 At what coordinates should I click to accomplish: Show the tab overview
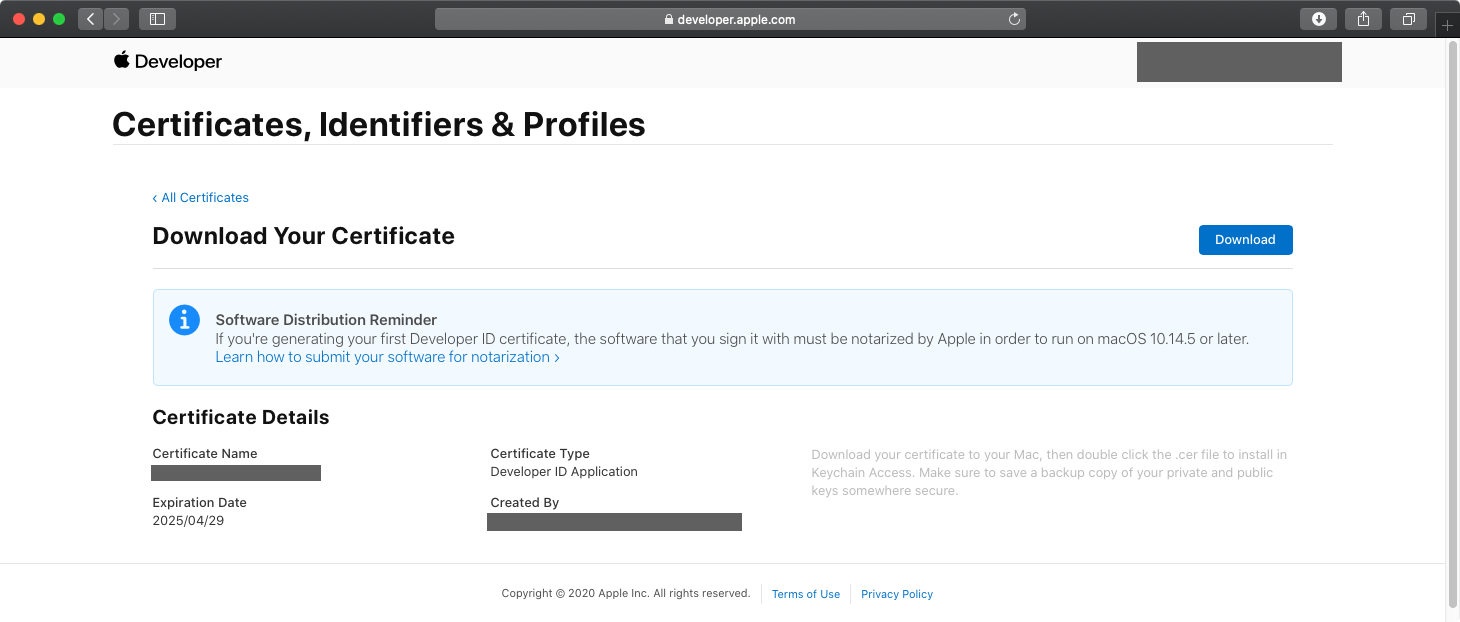1408,19
